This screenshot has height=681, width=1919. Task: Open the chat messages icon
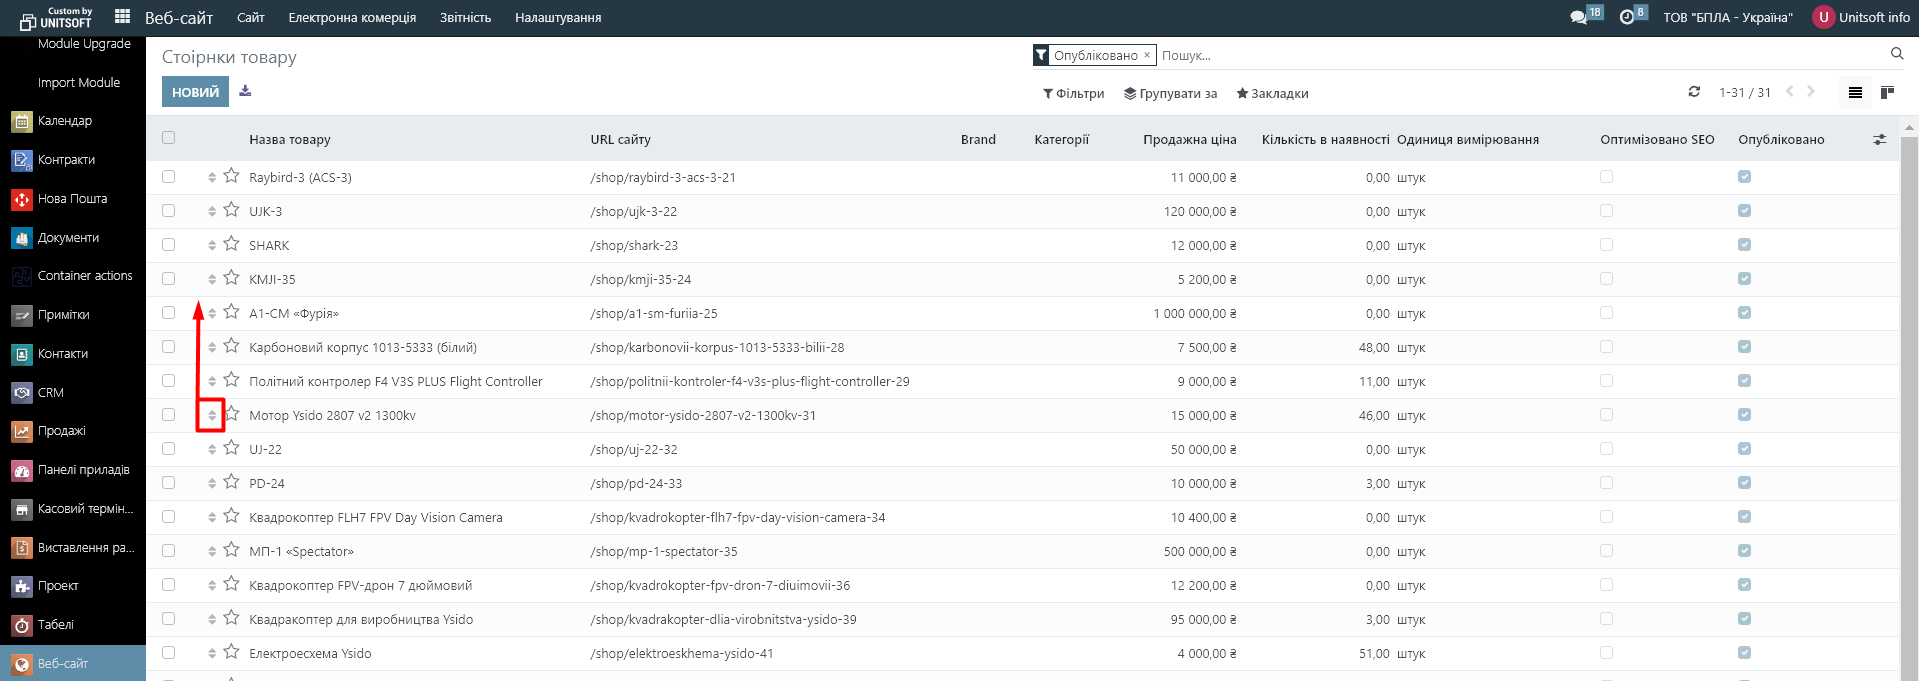coord(1579,17)
